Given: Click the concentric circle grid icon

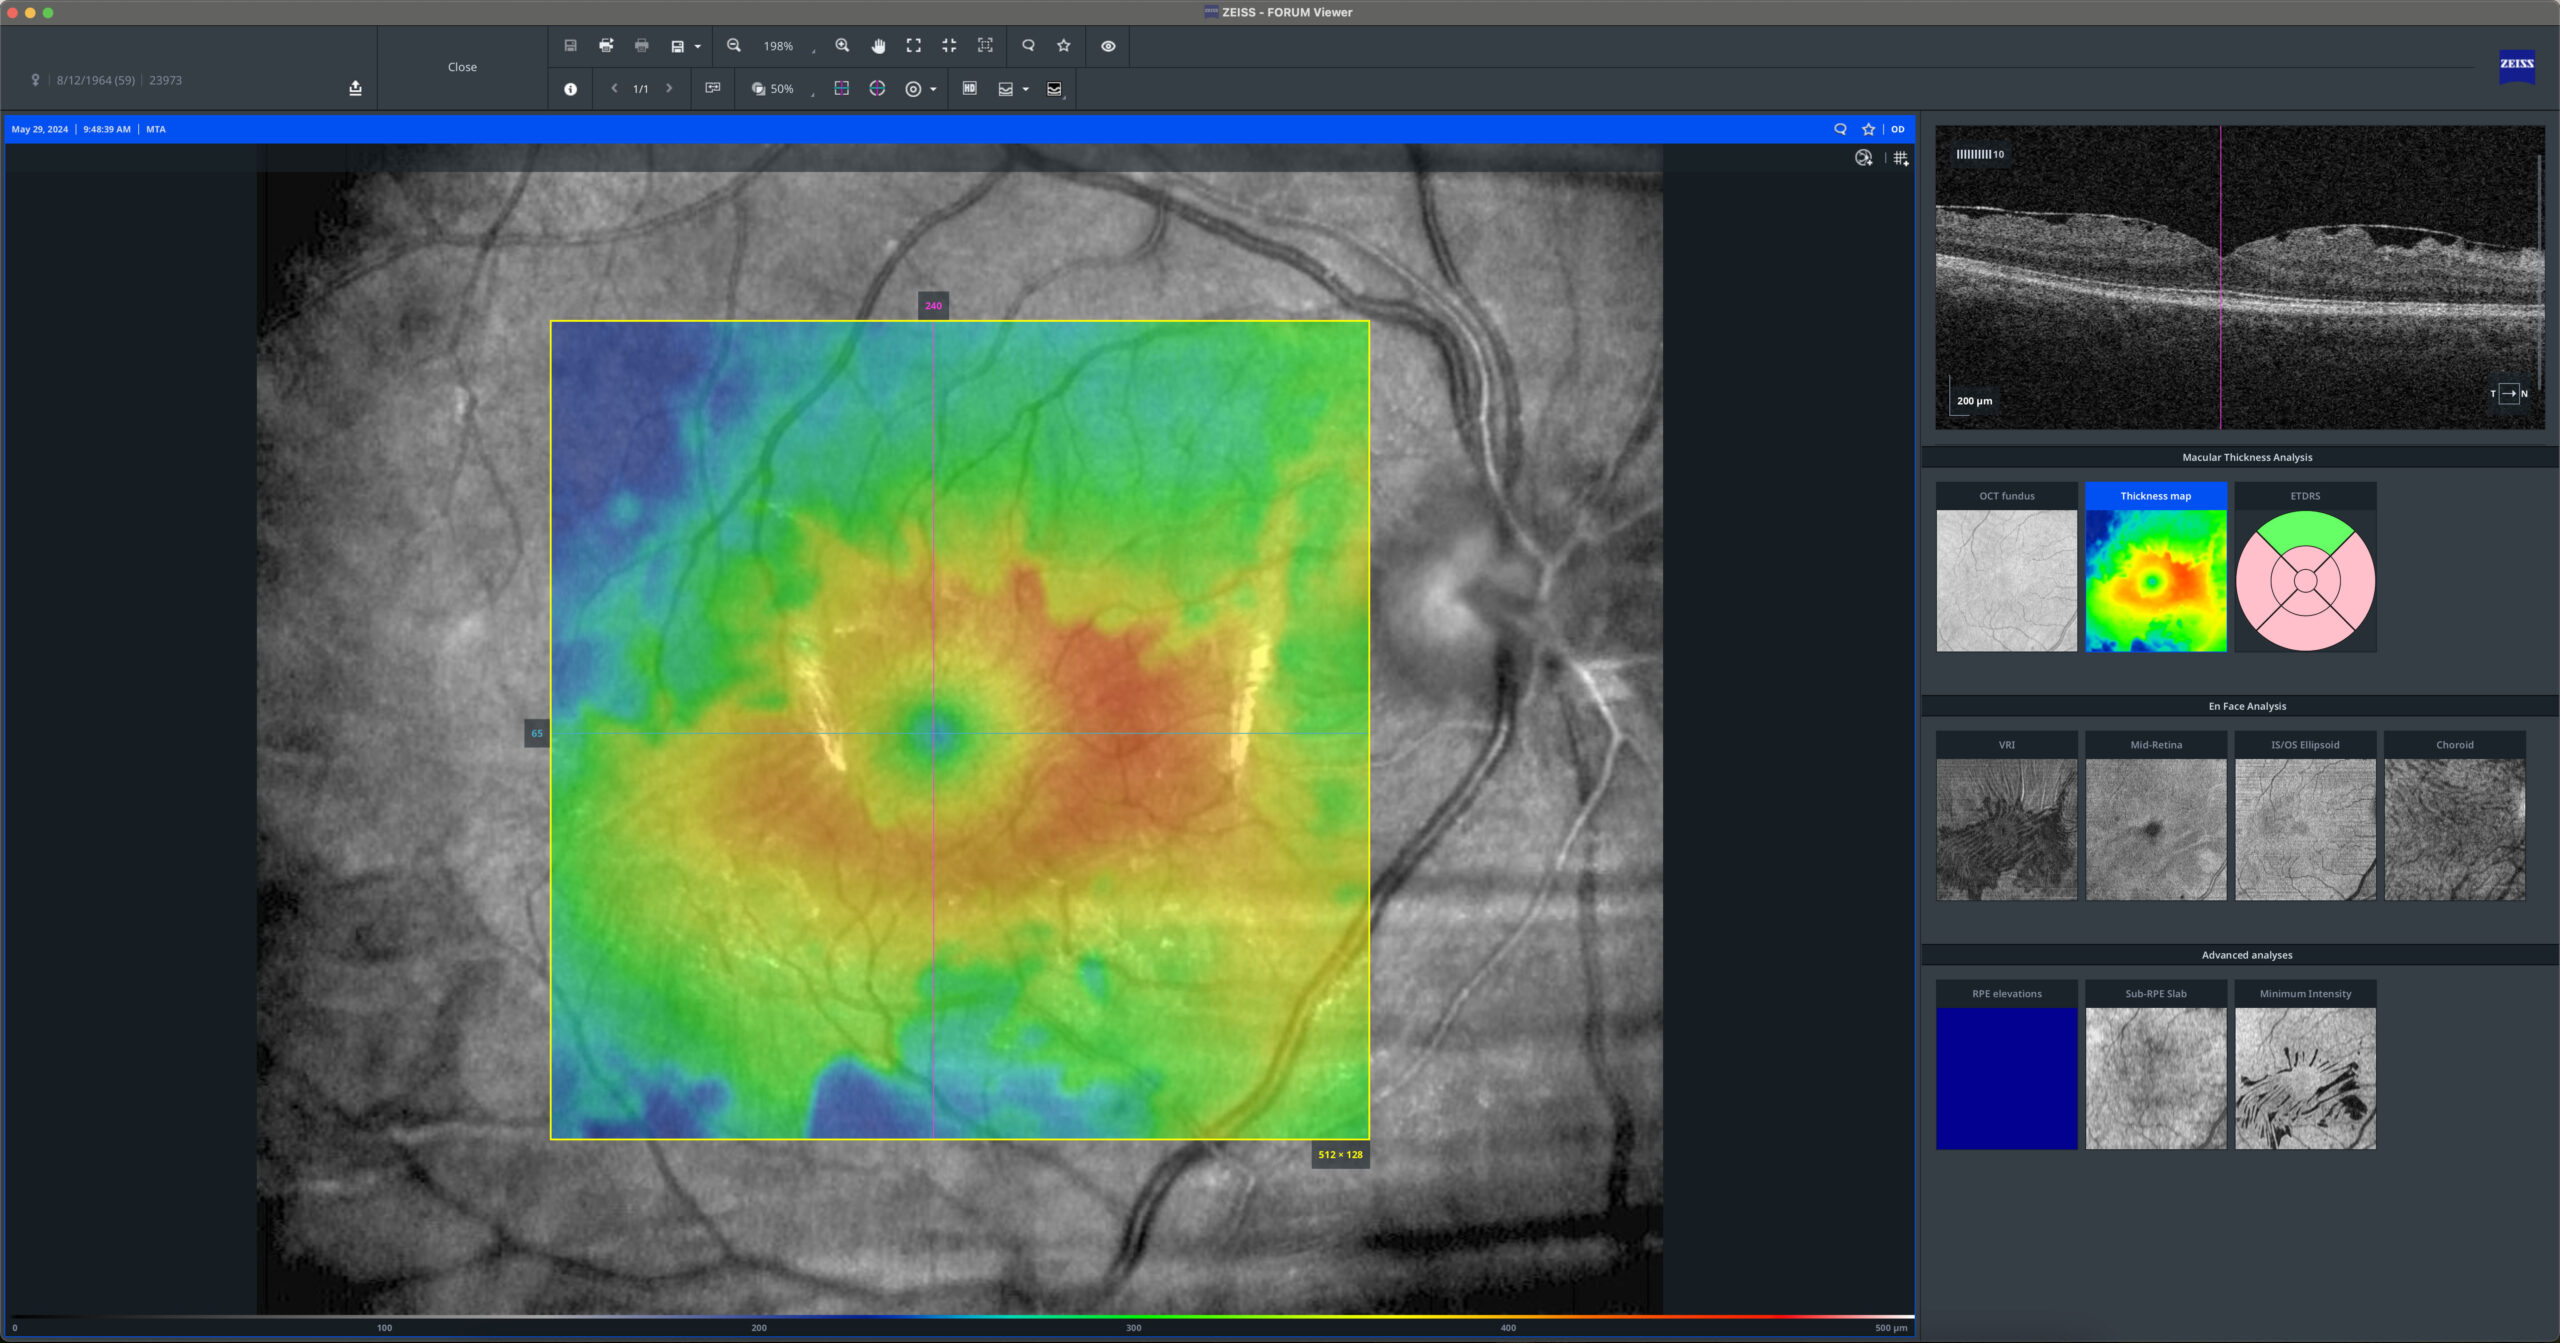Looking at the screenshot, I should [x=913, y=89].
